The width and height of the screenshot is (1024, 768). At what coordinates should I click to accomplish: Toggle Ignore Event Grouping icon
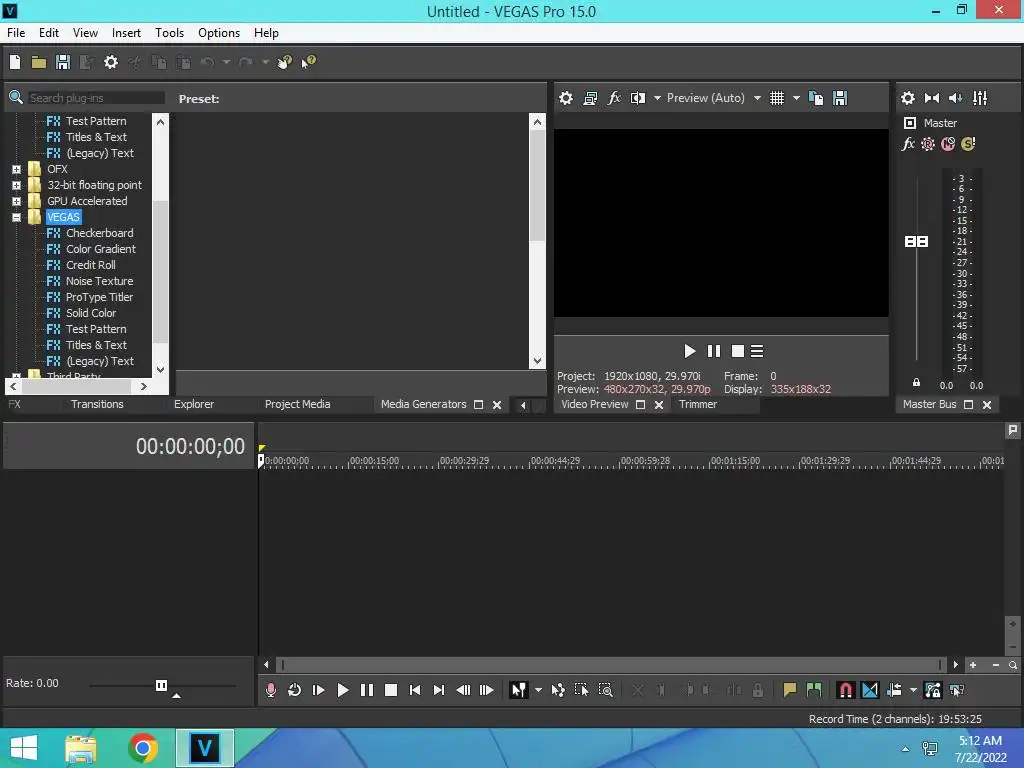pyautogui.click(x=957, y=690)
